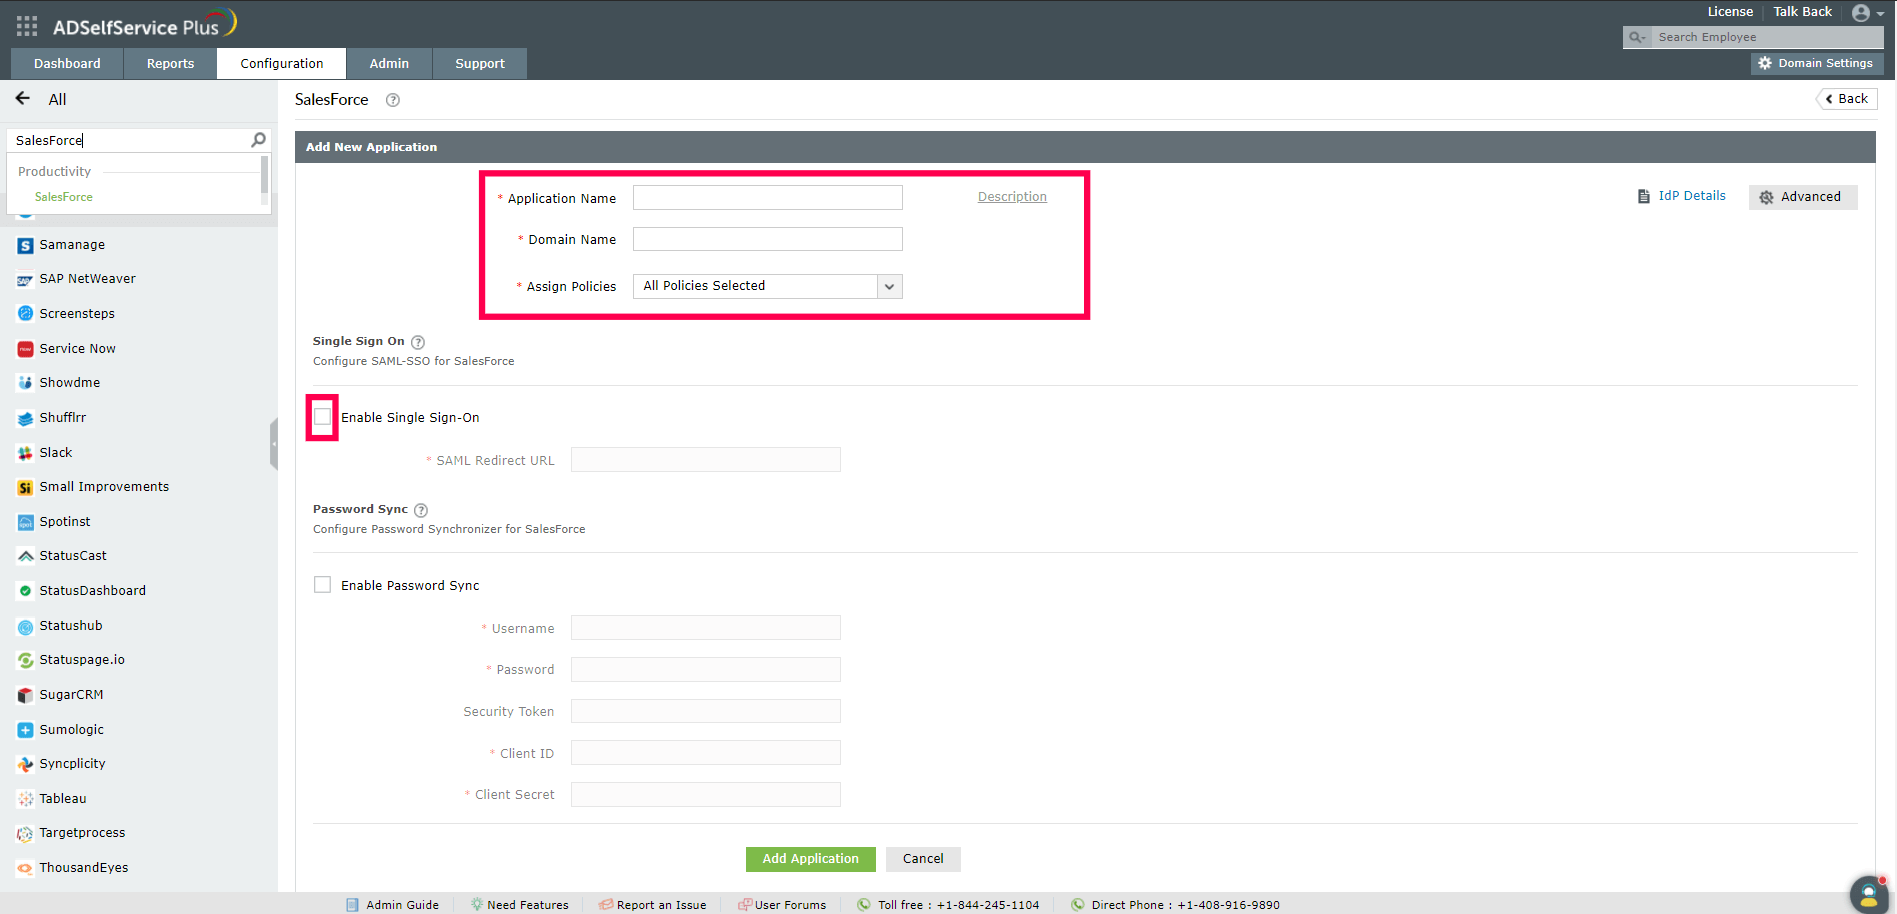Select the Spotinst app icon
The height and width of the screenshot is (914, 1897).
[26, 522]
